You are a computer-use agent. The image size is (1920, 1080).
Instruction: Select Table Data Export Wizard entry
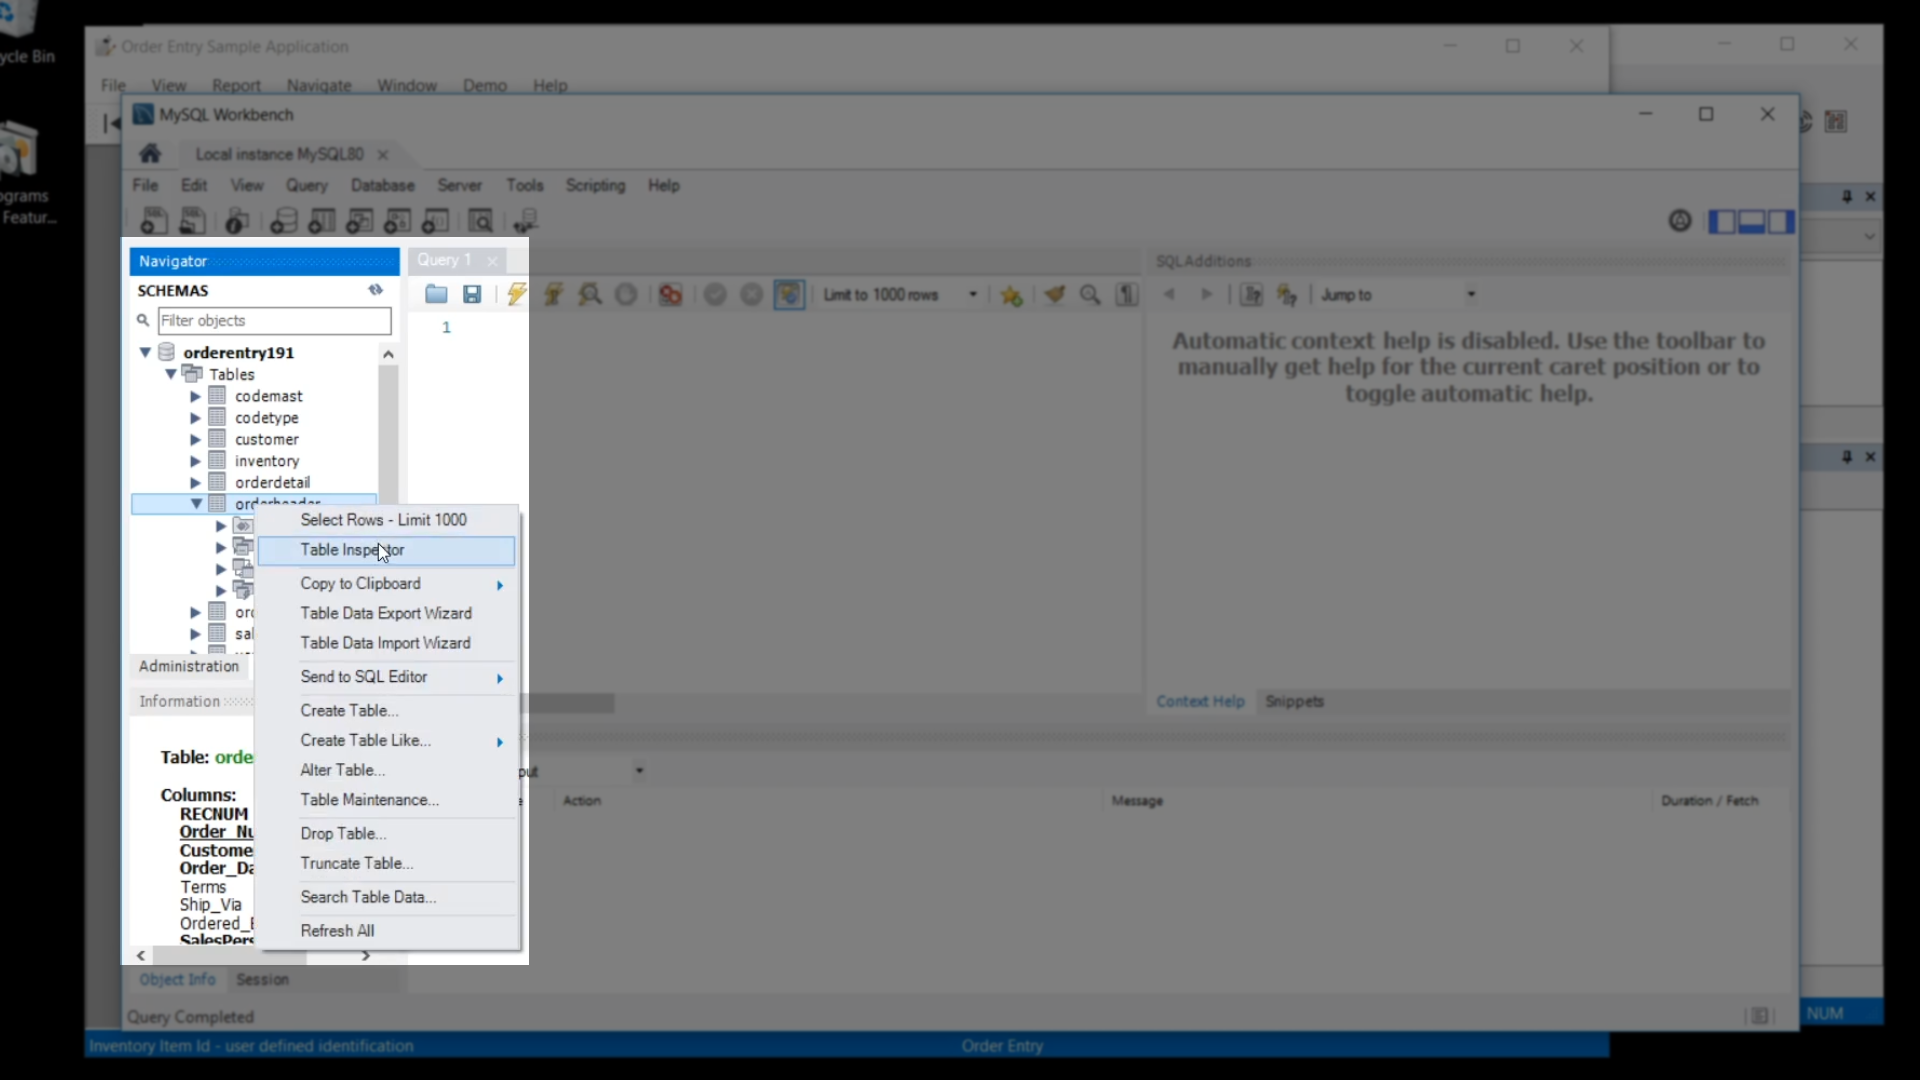click(386, 613)
